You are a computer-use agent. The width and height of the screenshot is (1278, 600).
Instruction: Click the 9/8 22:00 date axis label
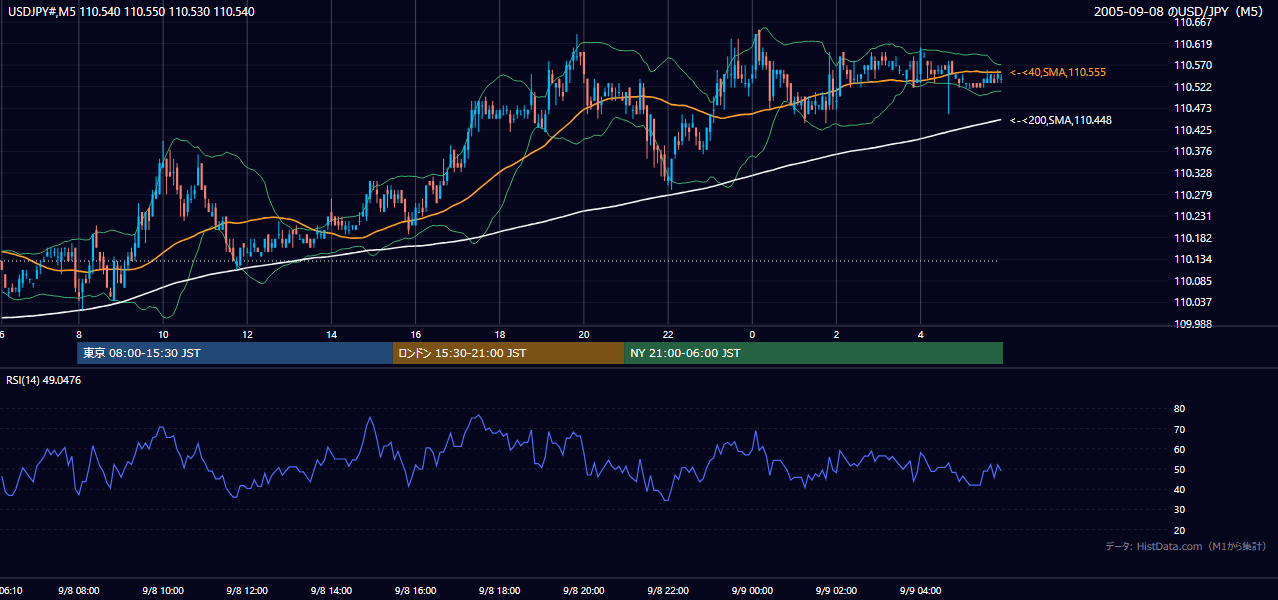click(667, 591)
